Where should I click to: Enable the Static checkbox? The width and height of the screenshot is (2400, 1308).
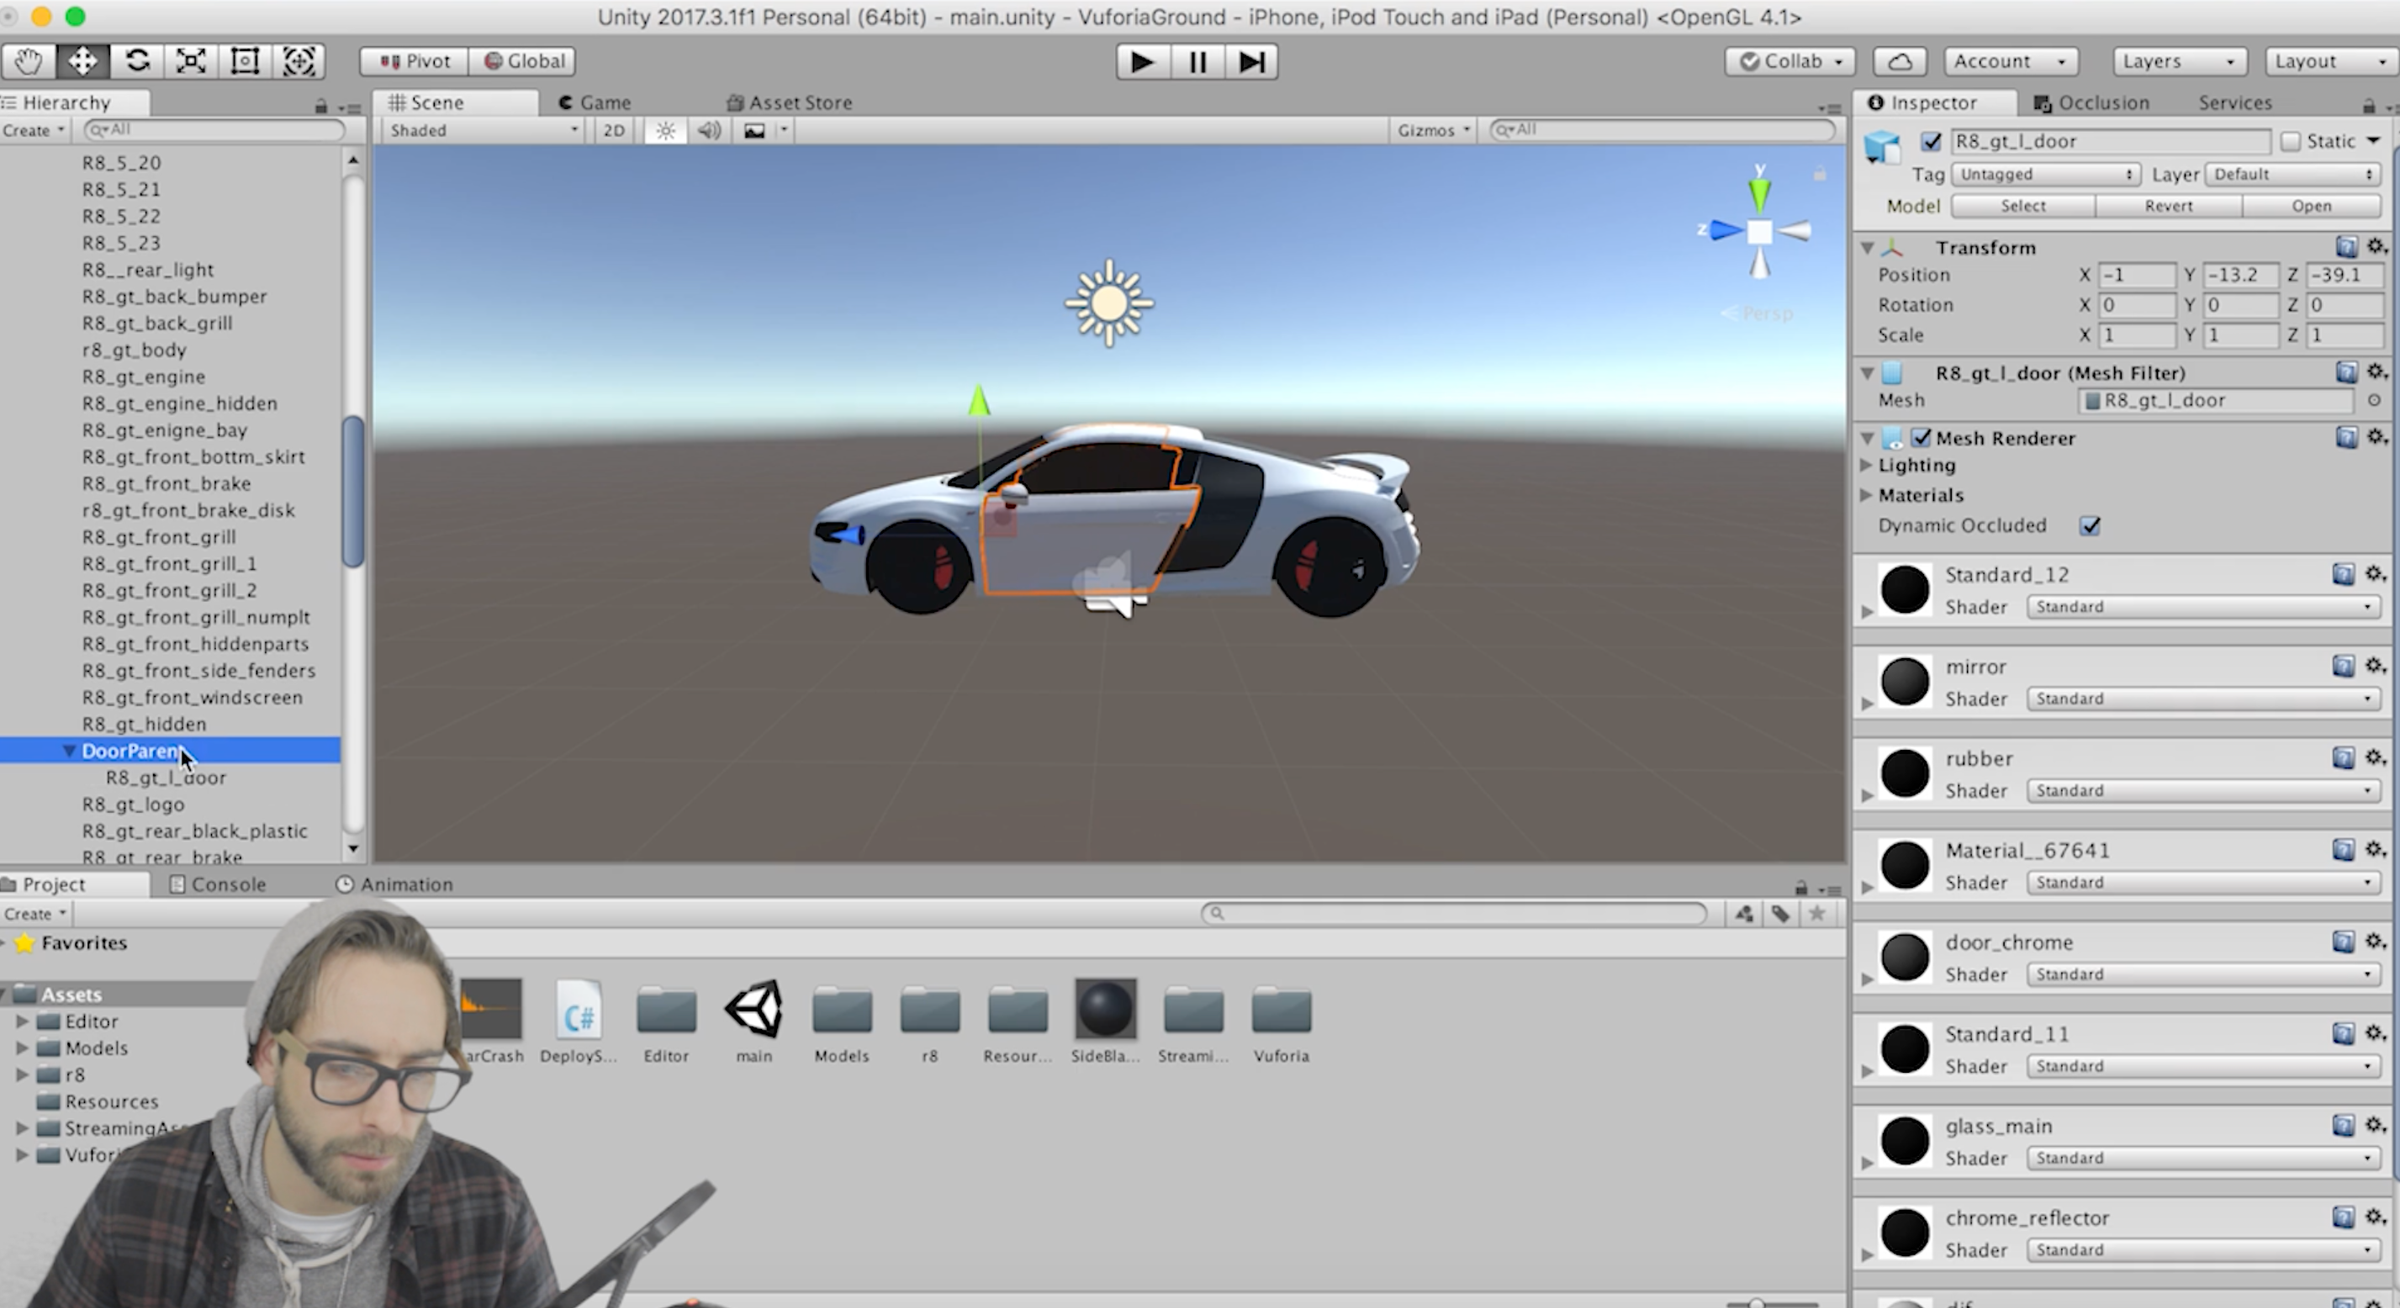point(2290,142)
